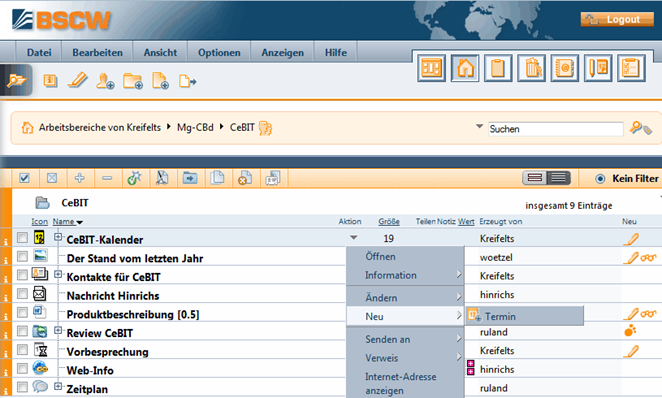Click into the Suchen search field
The width and height of the screenshot is (662, 398).
pos(556,129)
